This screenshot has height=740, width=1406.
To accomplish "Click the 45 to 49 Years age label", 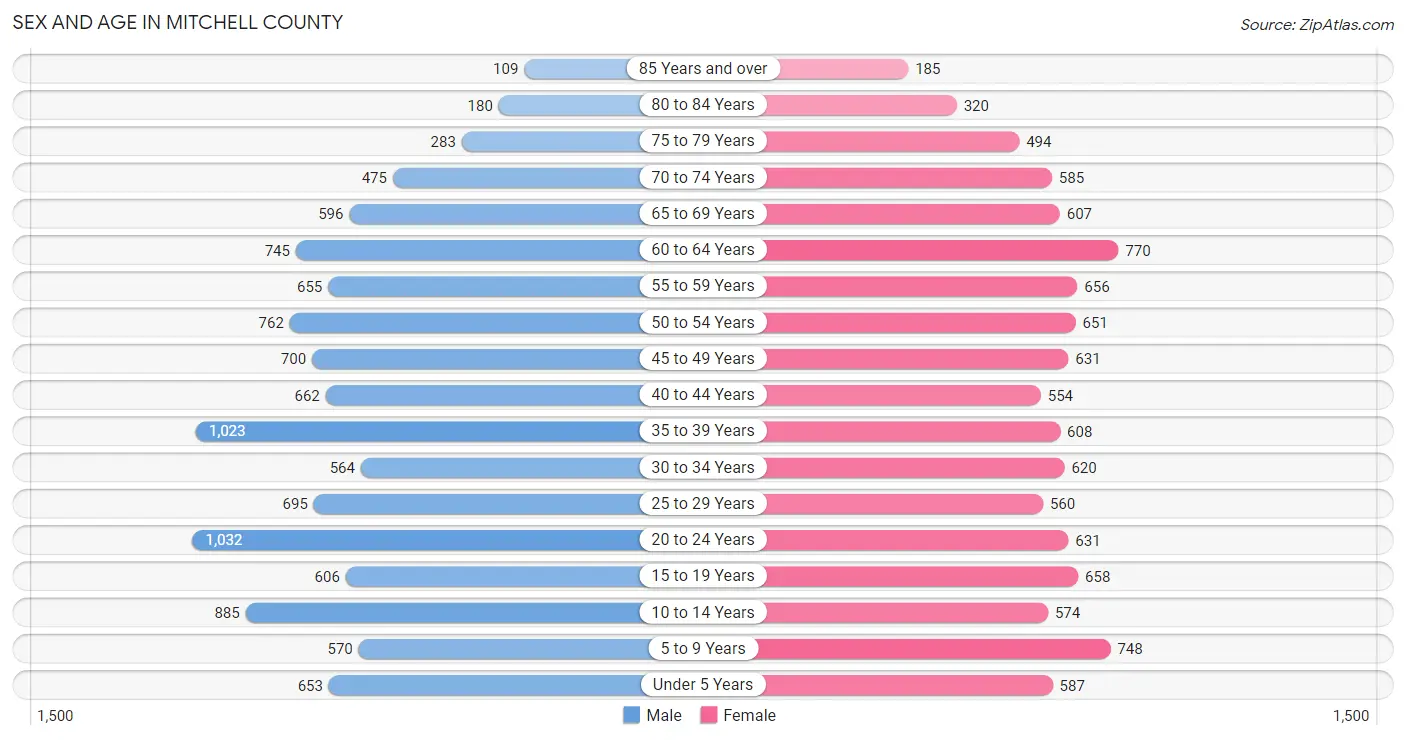I will coord(703,358).
